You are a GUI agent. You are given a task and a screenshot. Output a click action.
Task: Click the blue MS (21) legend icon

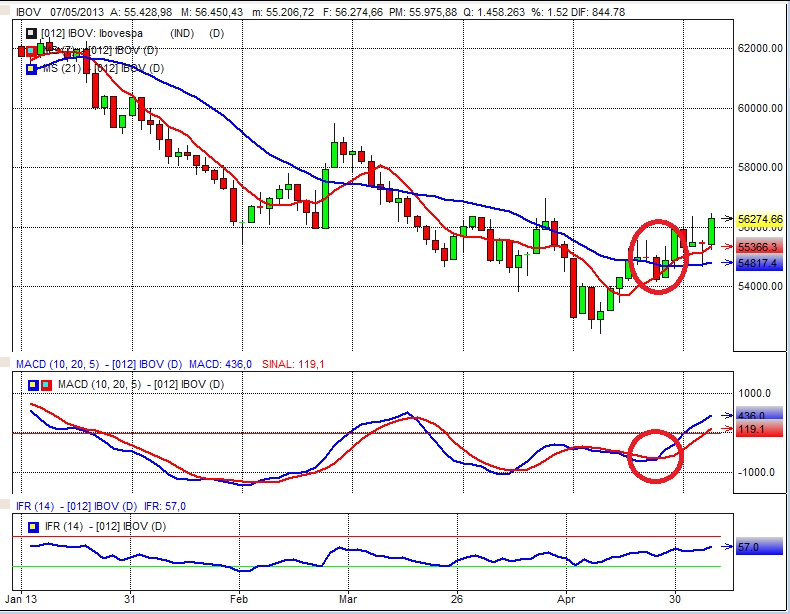(x=29, y=67)
